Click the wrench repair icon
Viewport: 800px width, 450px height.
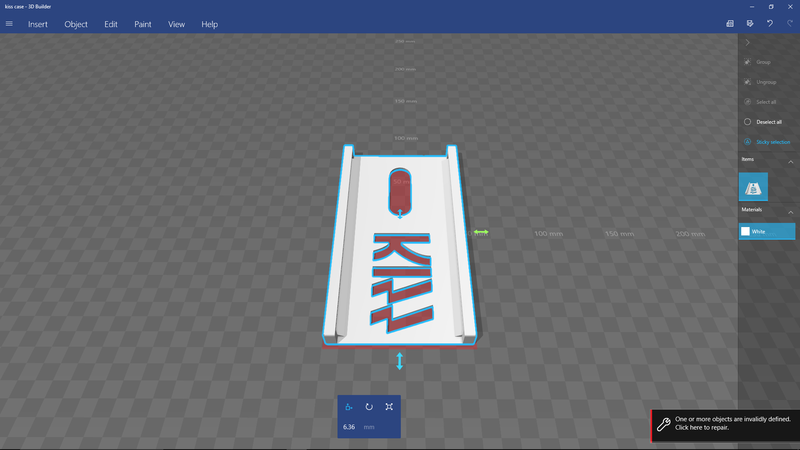pos(663,424)
